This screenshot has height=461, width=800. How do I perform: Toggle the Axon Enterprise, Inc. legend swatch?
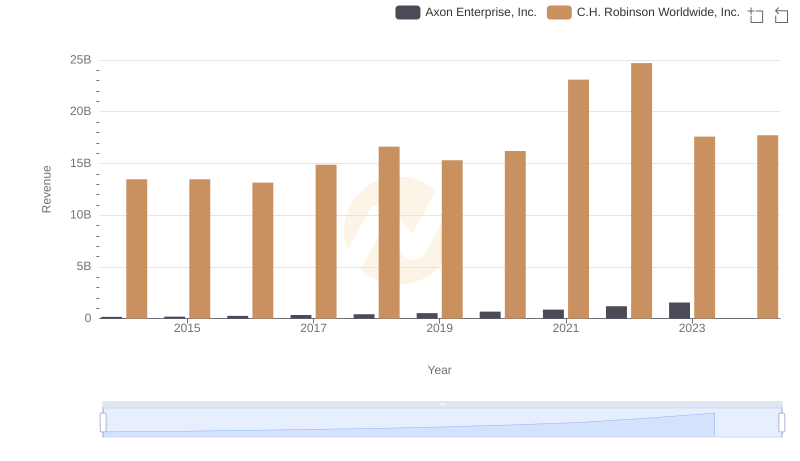click(408, 12)
